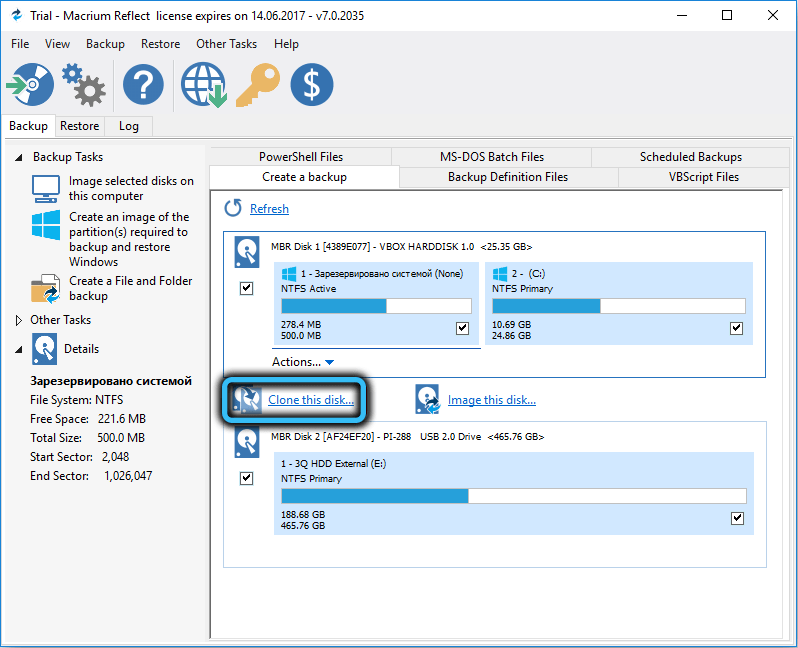Click the system reserved partition usage bar
Viewport: 798px width, 648px height.
[377, 306]
